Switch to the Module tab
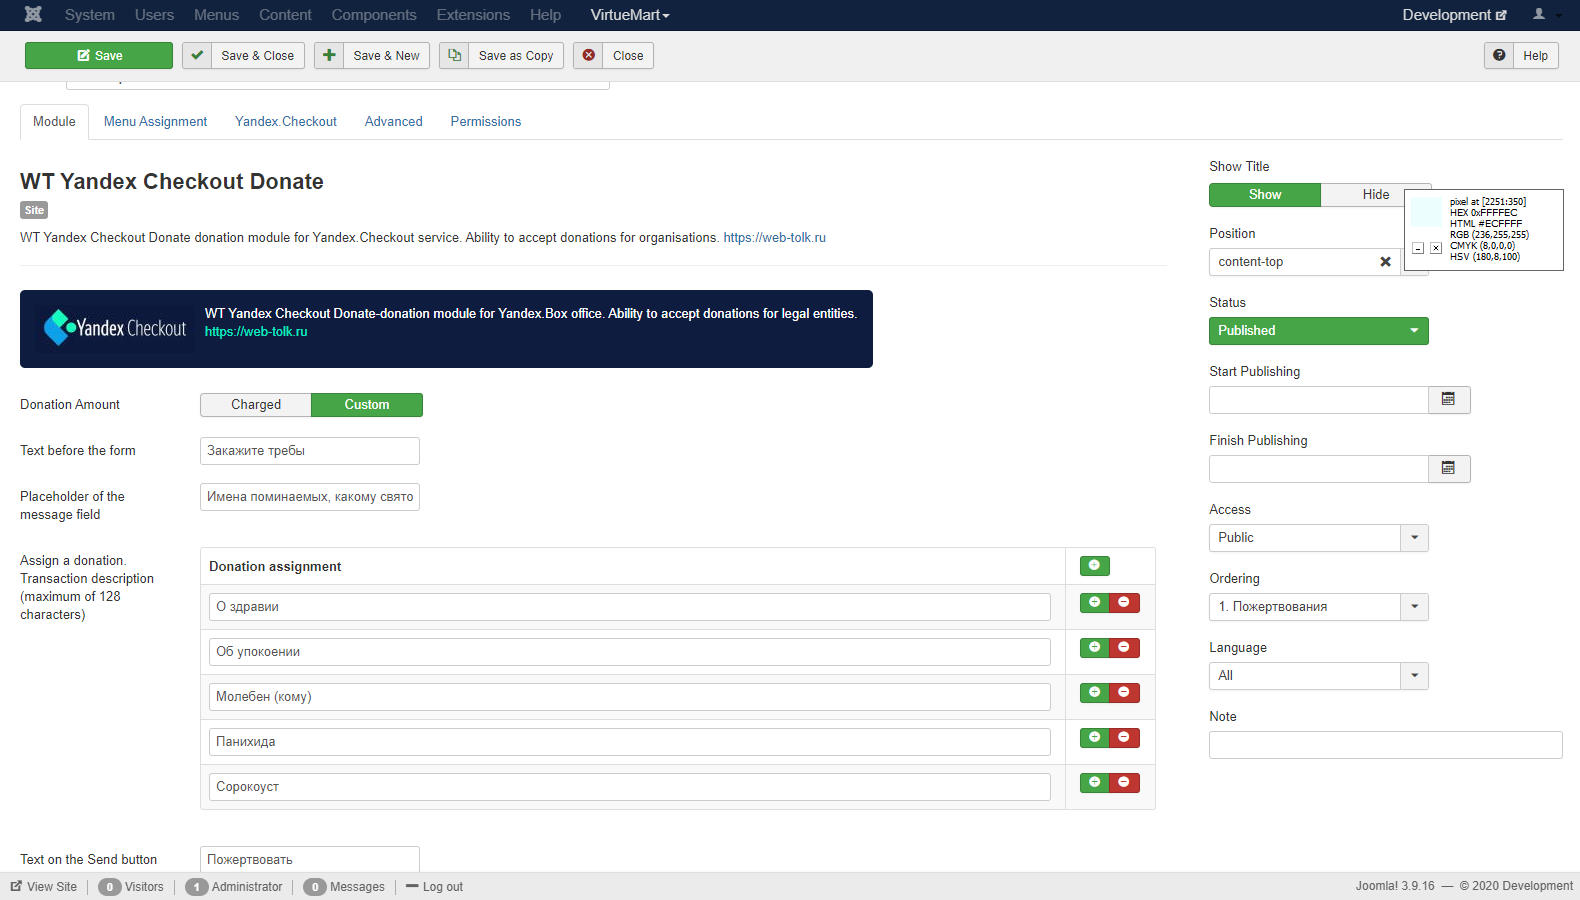The height and width of the screenshot is (900, 1580). [x=54, y=122]
